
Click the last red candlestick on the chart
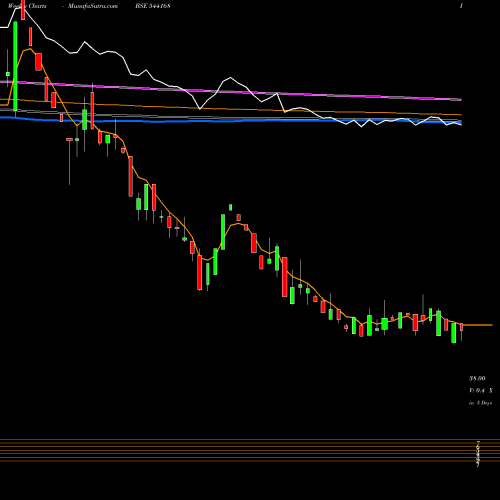click(x=462, y=327)
